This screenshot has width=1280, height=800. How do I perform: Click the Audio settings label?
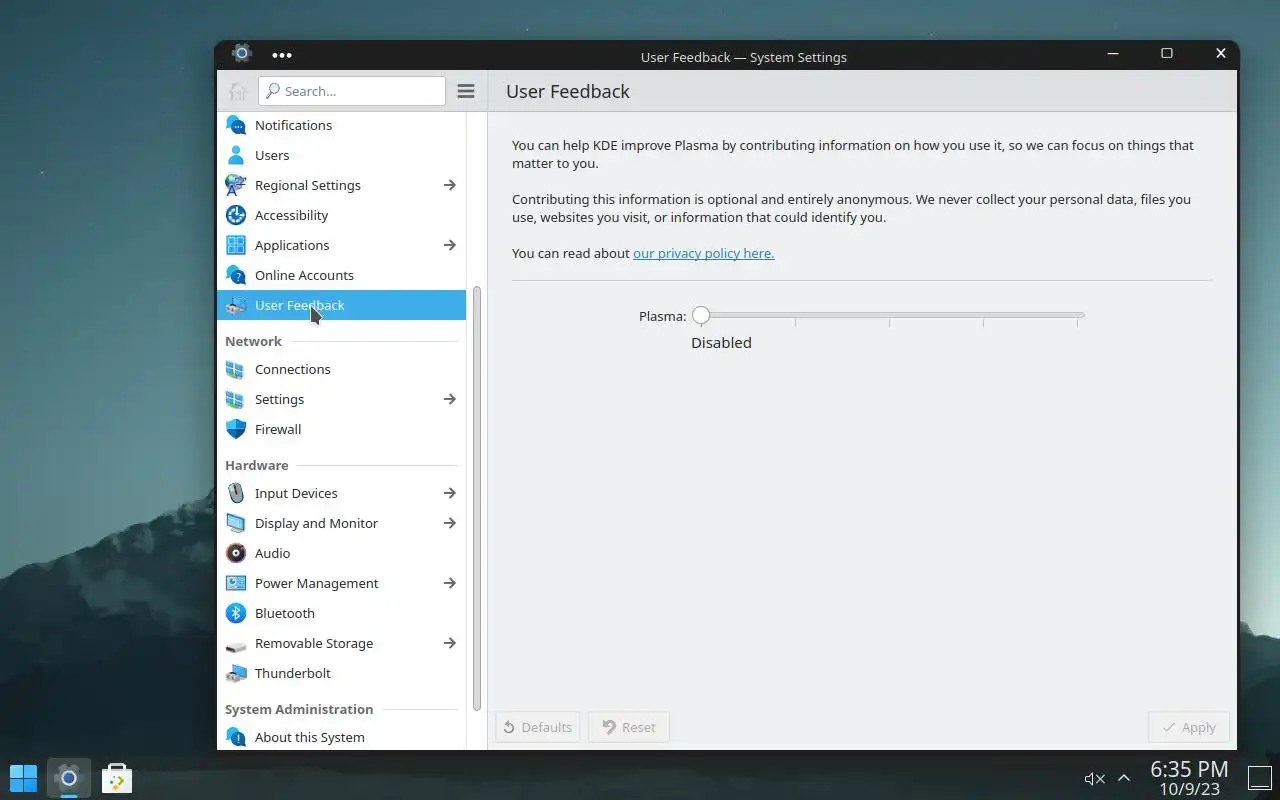point(273,553)
